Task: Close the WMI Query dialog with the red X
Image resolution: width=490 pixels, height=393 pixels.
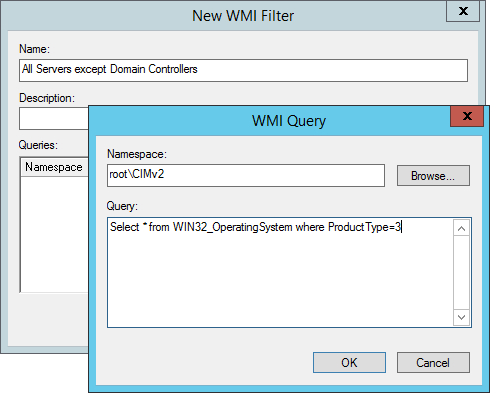Action: tap(467, 116)
